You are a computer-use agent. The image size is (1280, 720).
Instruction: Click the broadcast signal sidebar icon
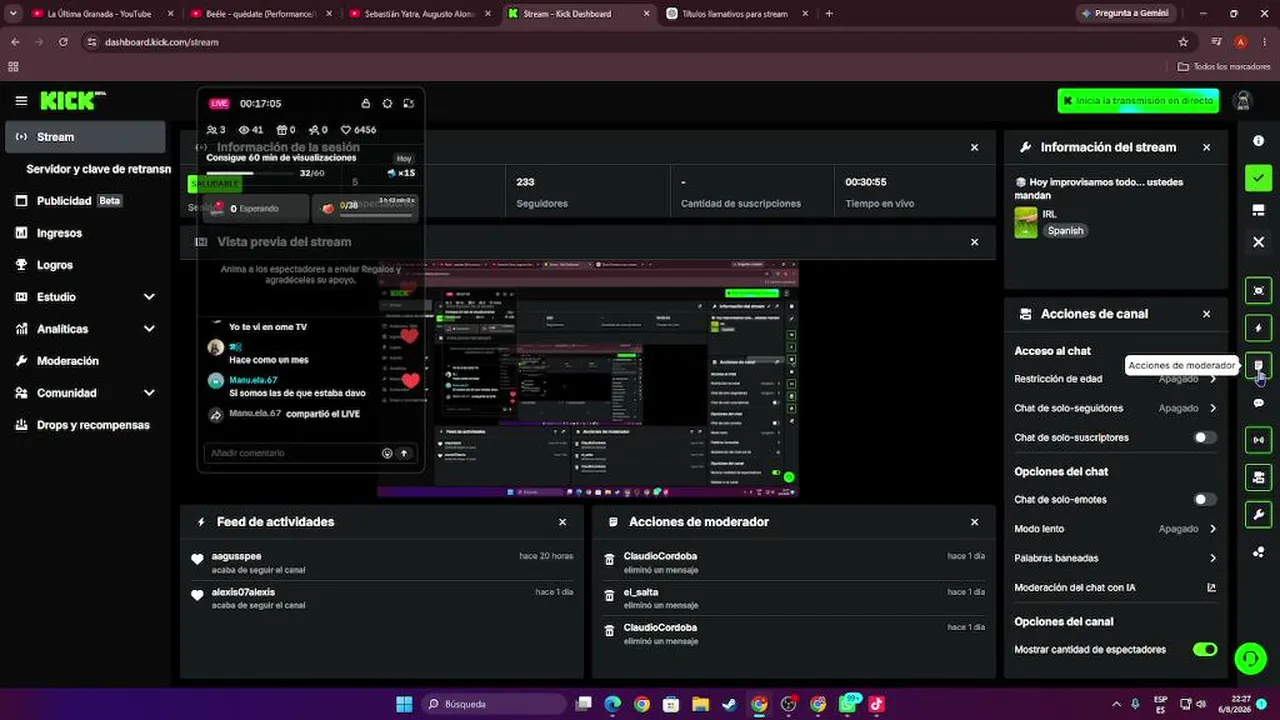click(1258, 440)
